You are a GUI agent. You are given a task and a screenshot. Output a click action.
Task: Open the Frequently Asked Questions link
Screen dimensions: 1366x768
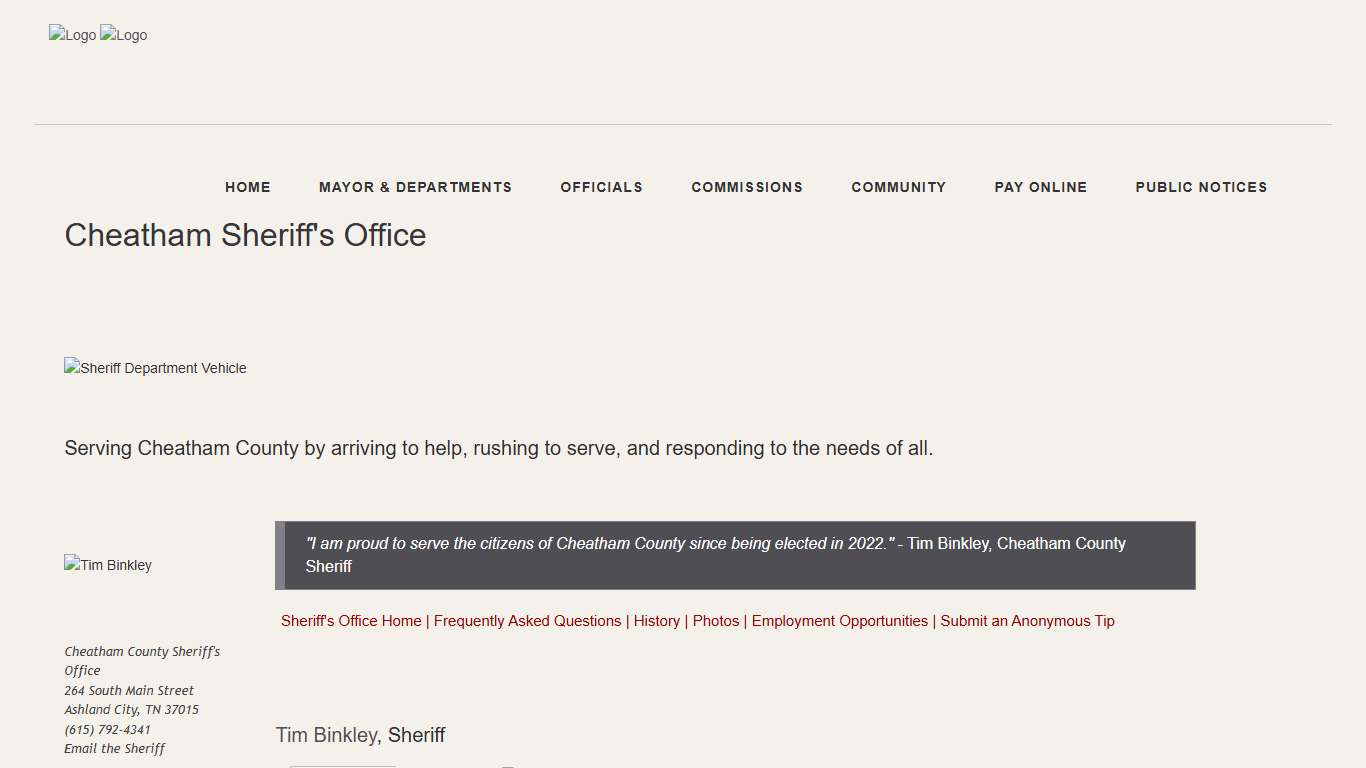pos(527,621)
